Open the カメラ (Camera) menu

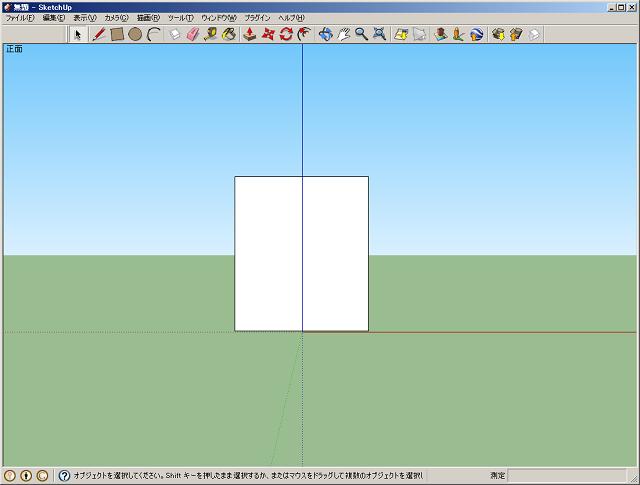click(114, 18)
